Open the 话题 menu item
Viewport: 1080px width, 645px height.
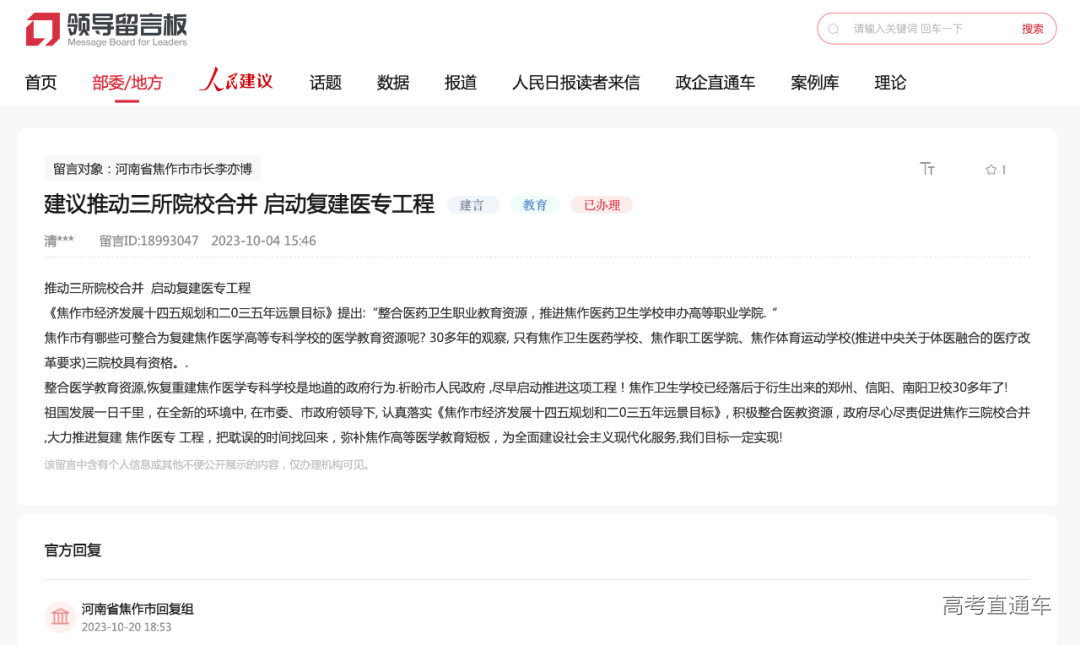pyautogui.click(x=325, y=83)
